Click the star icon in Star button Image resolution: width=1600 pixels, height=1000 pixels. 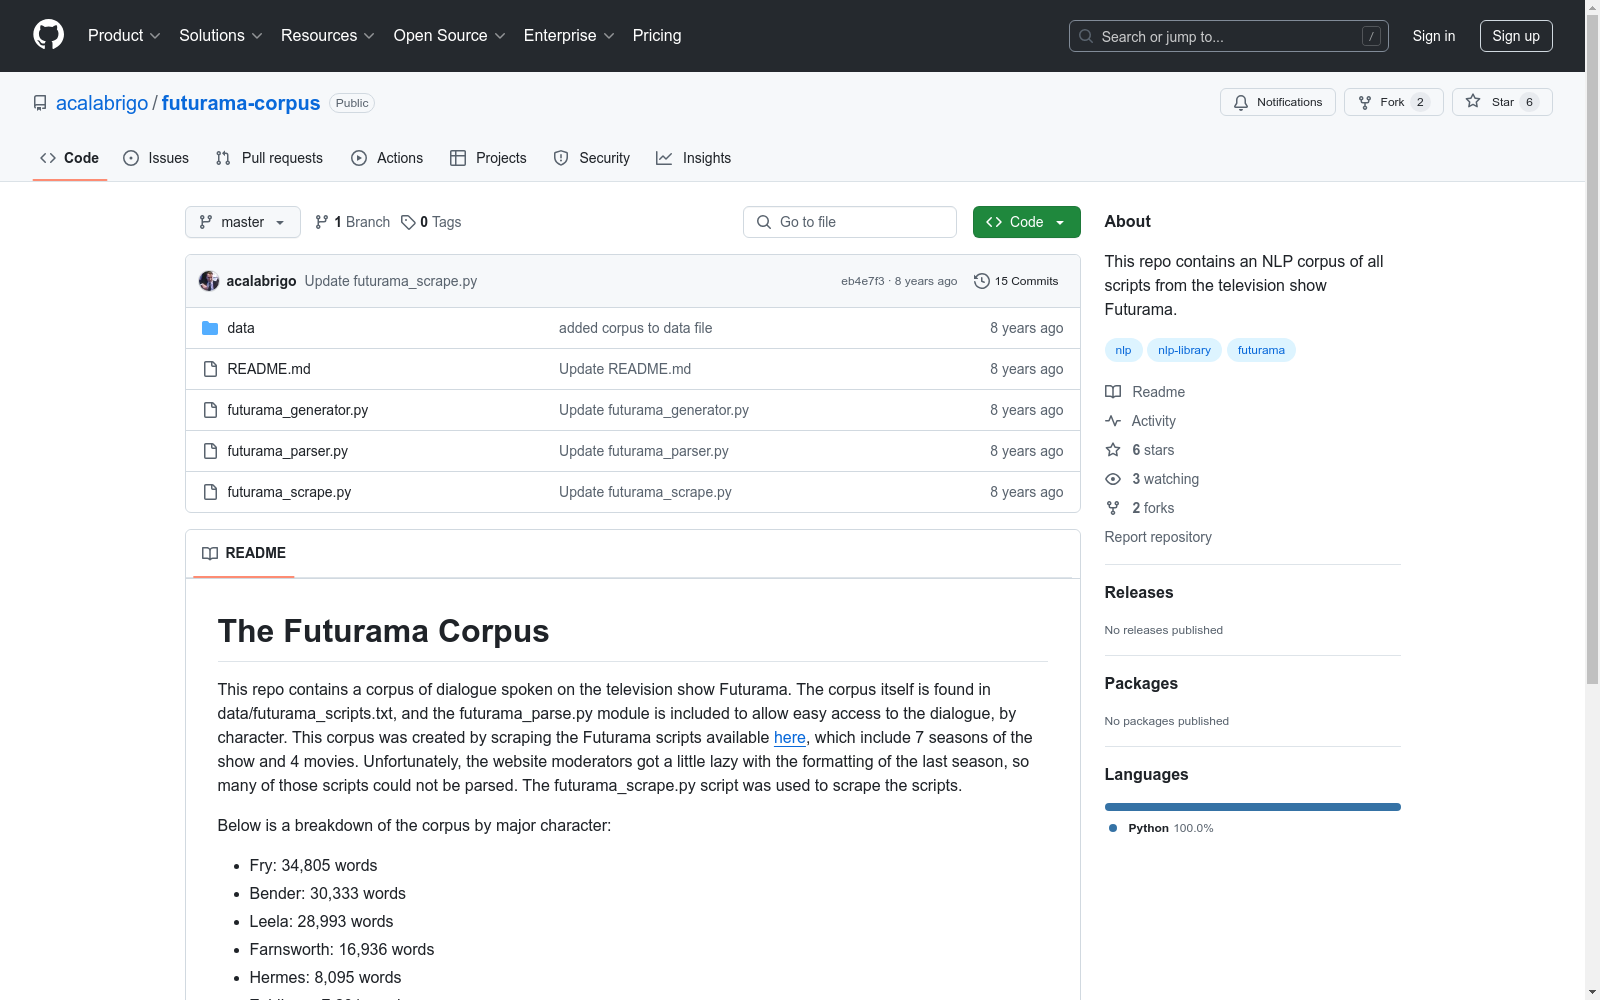click(1473, 101)
